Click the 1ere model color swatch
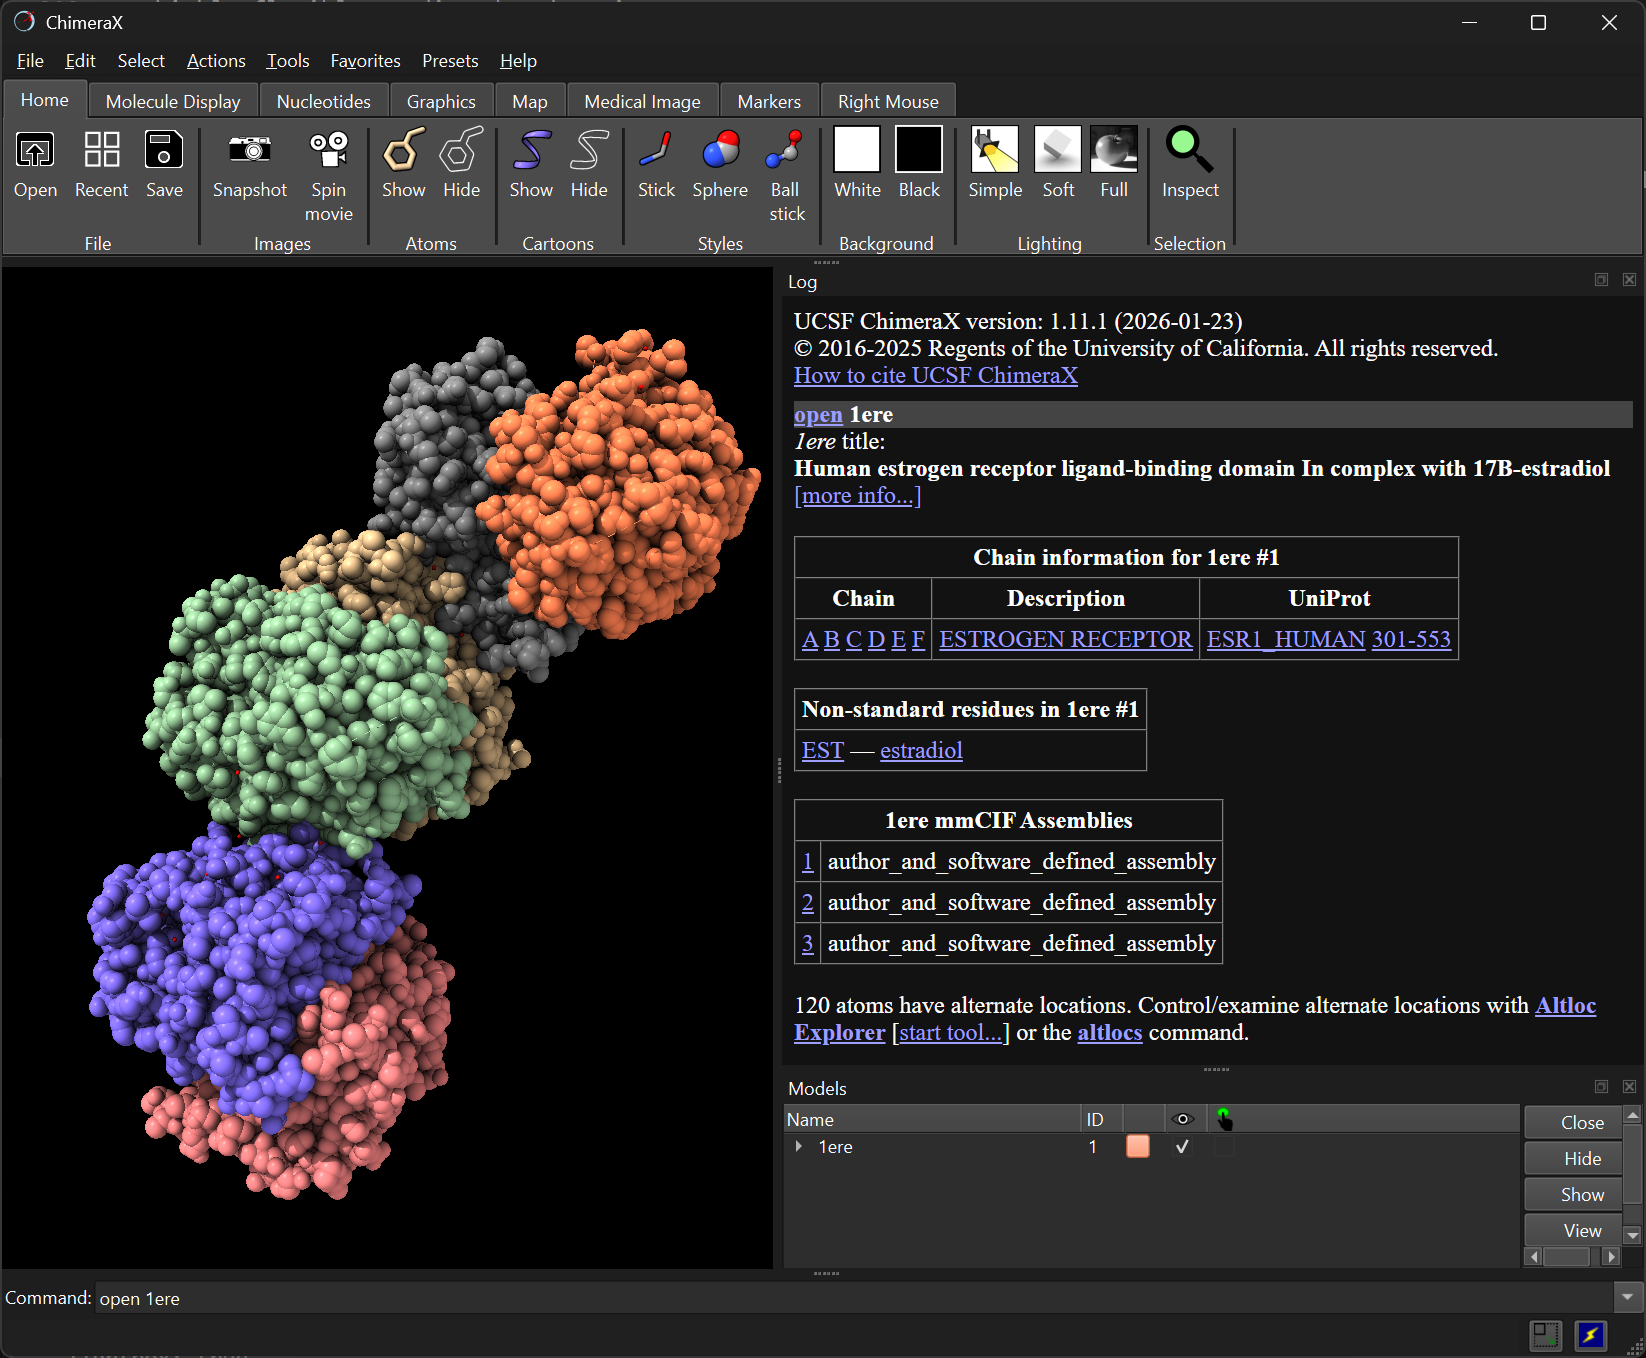Viewport: 1646px width, 1358px height. tap(1137, 1147)
